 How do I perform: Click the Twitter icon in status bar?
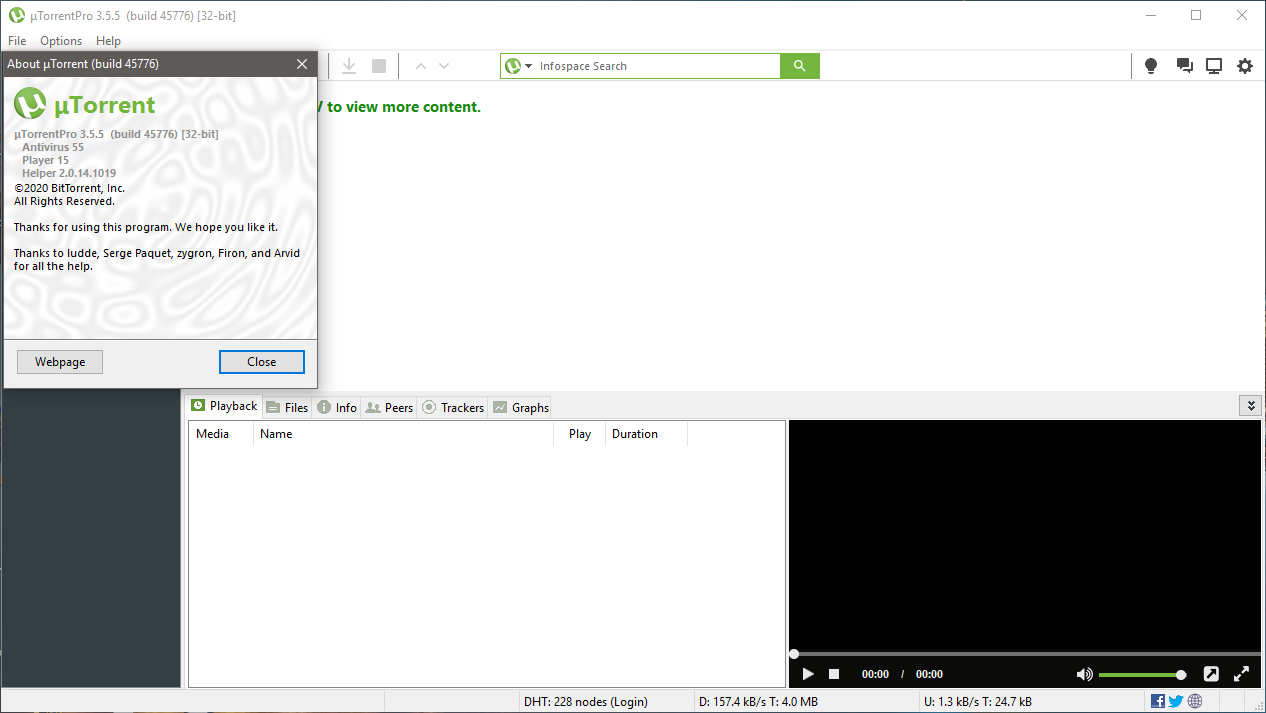(x=1176, y=701)
